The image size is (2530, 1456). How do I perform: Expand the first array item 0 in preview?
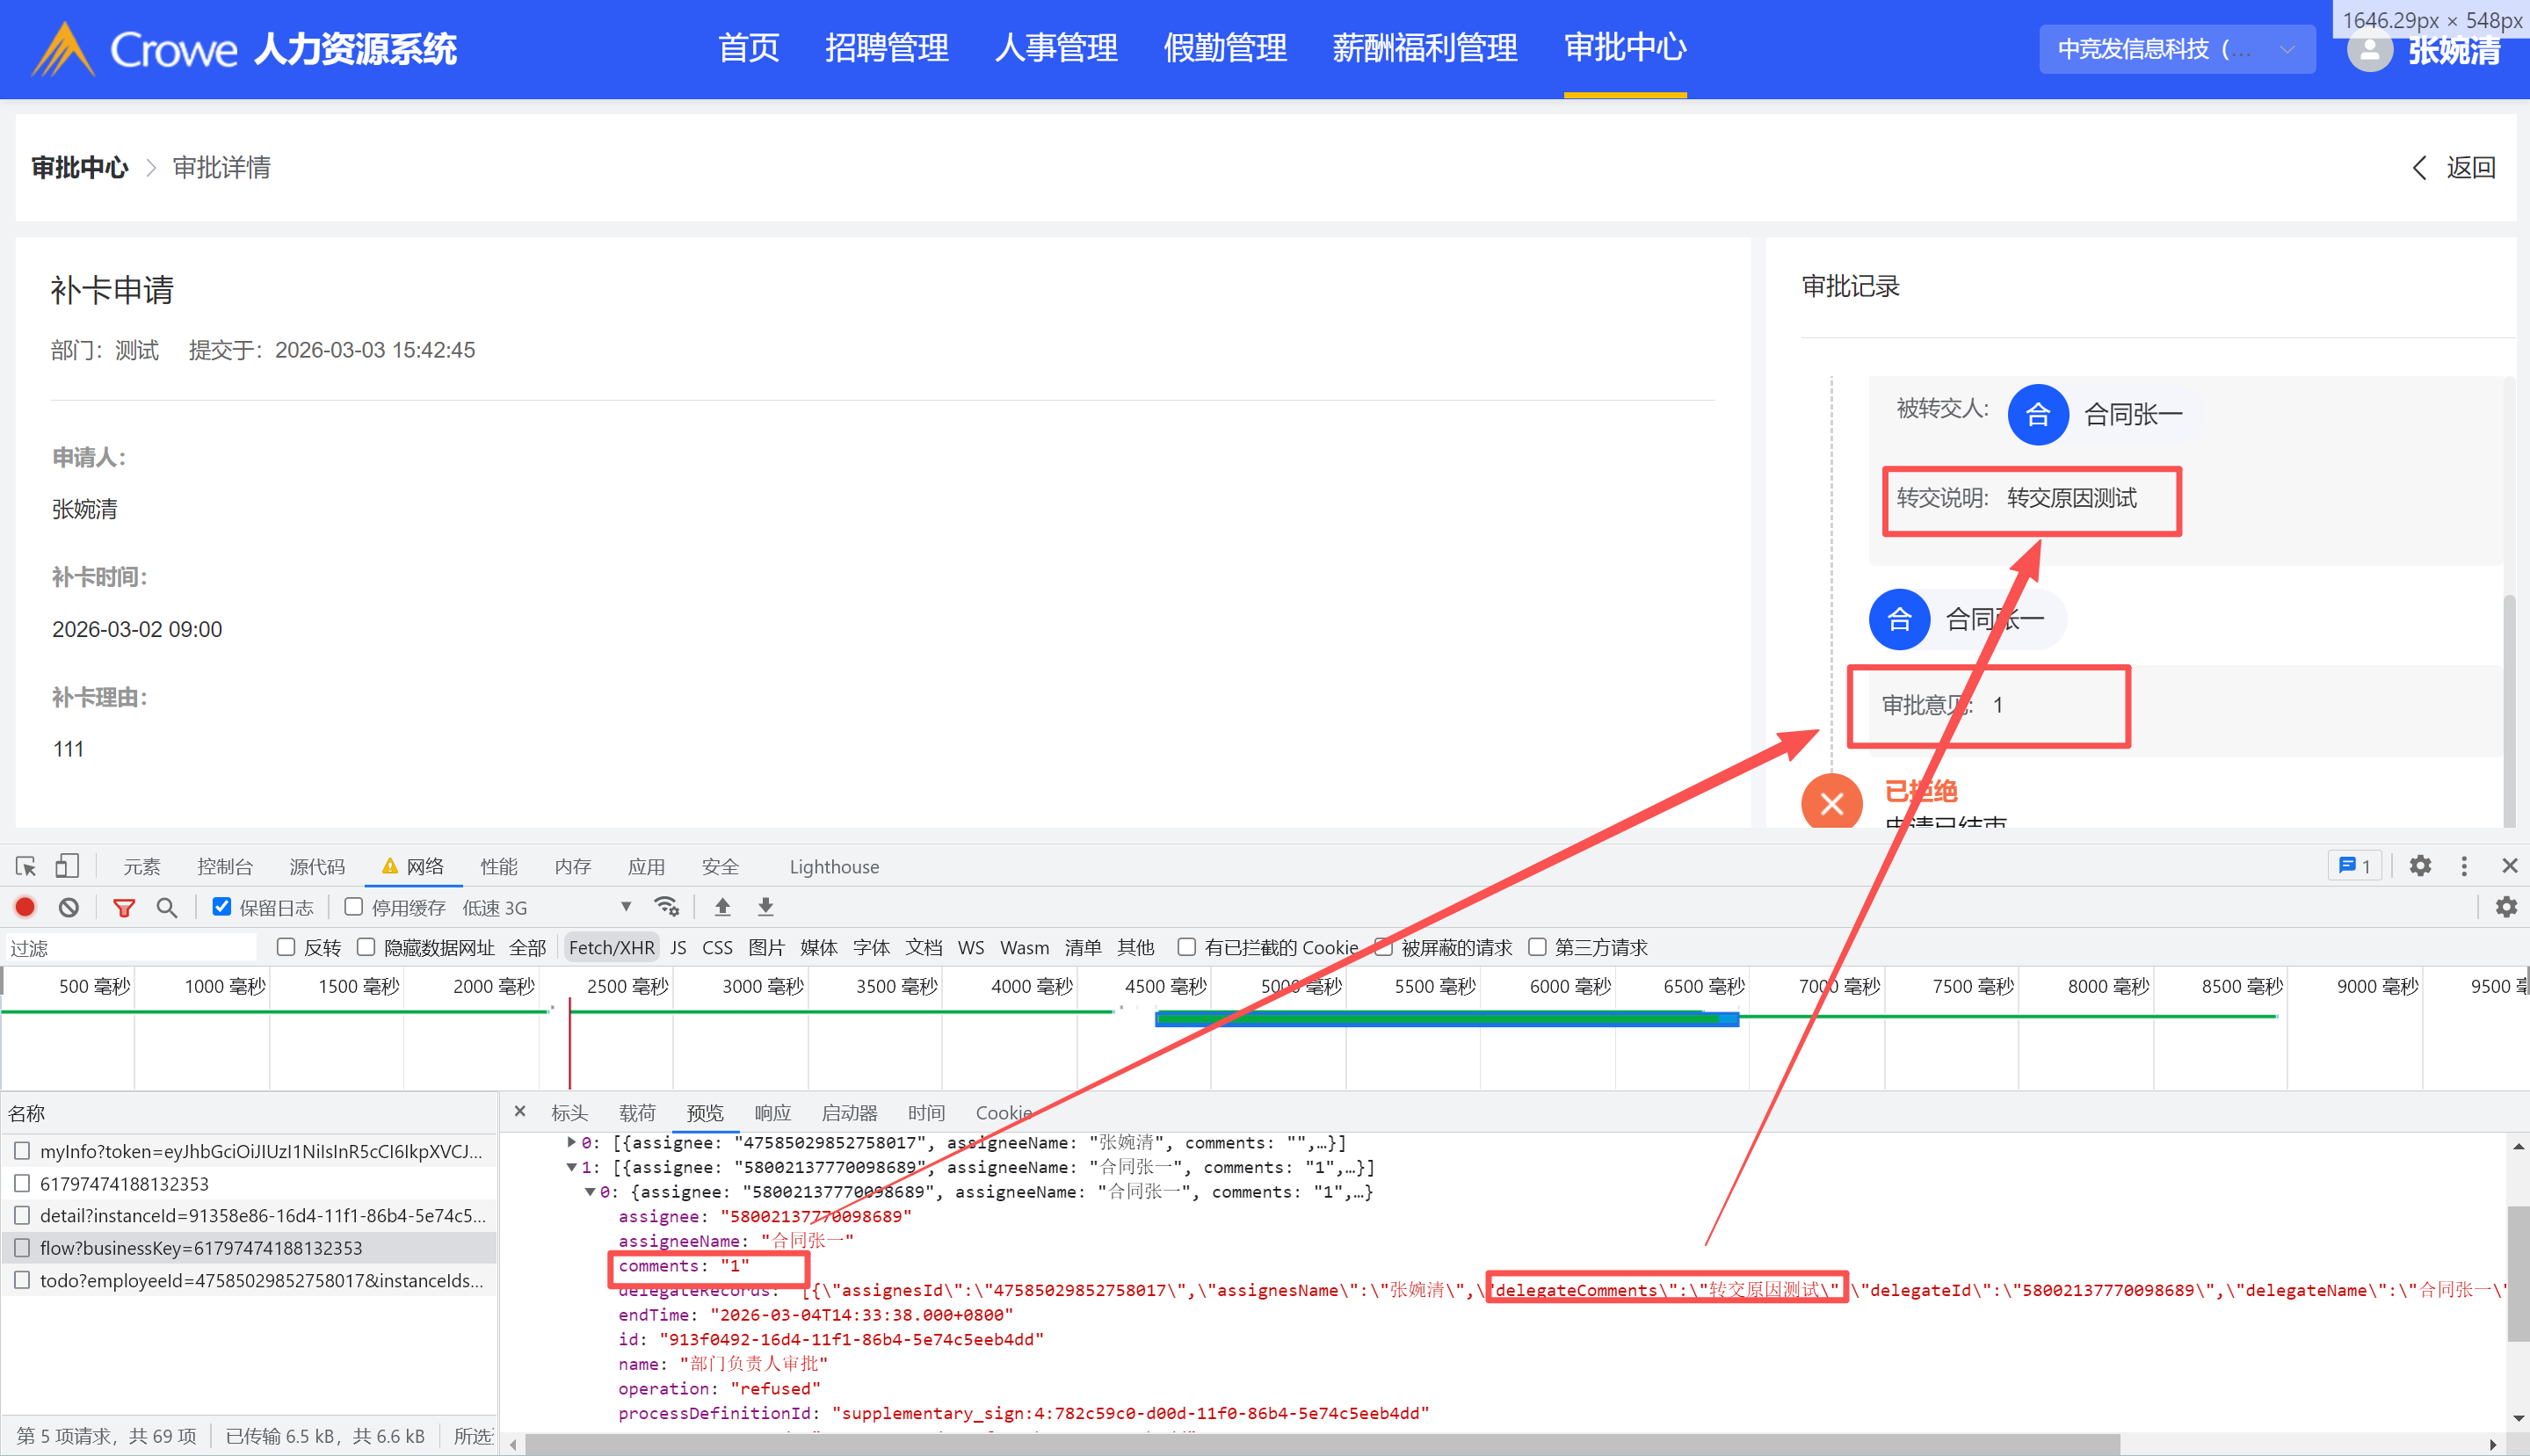[x=571, y=1142]
